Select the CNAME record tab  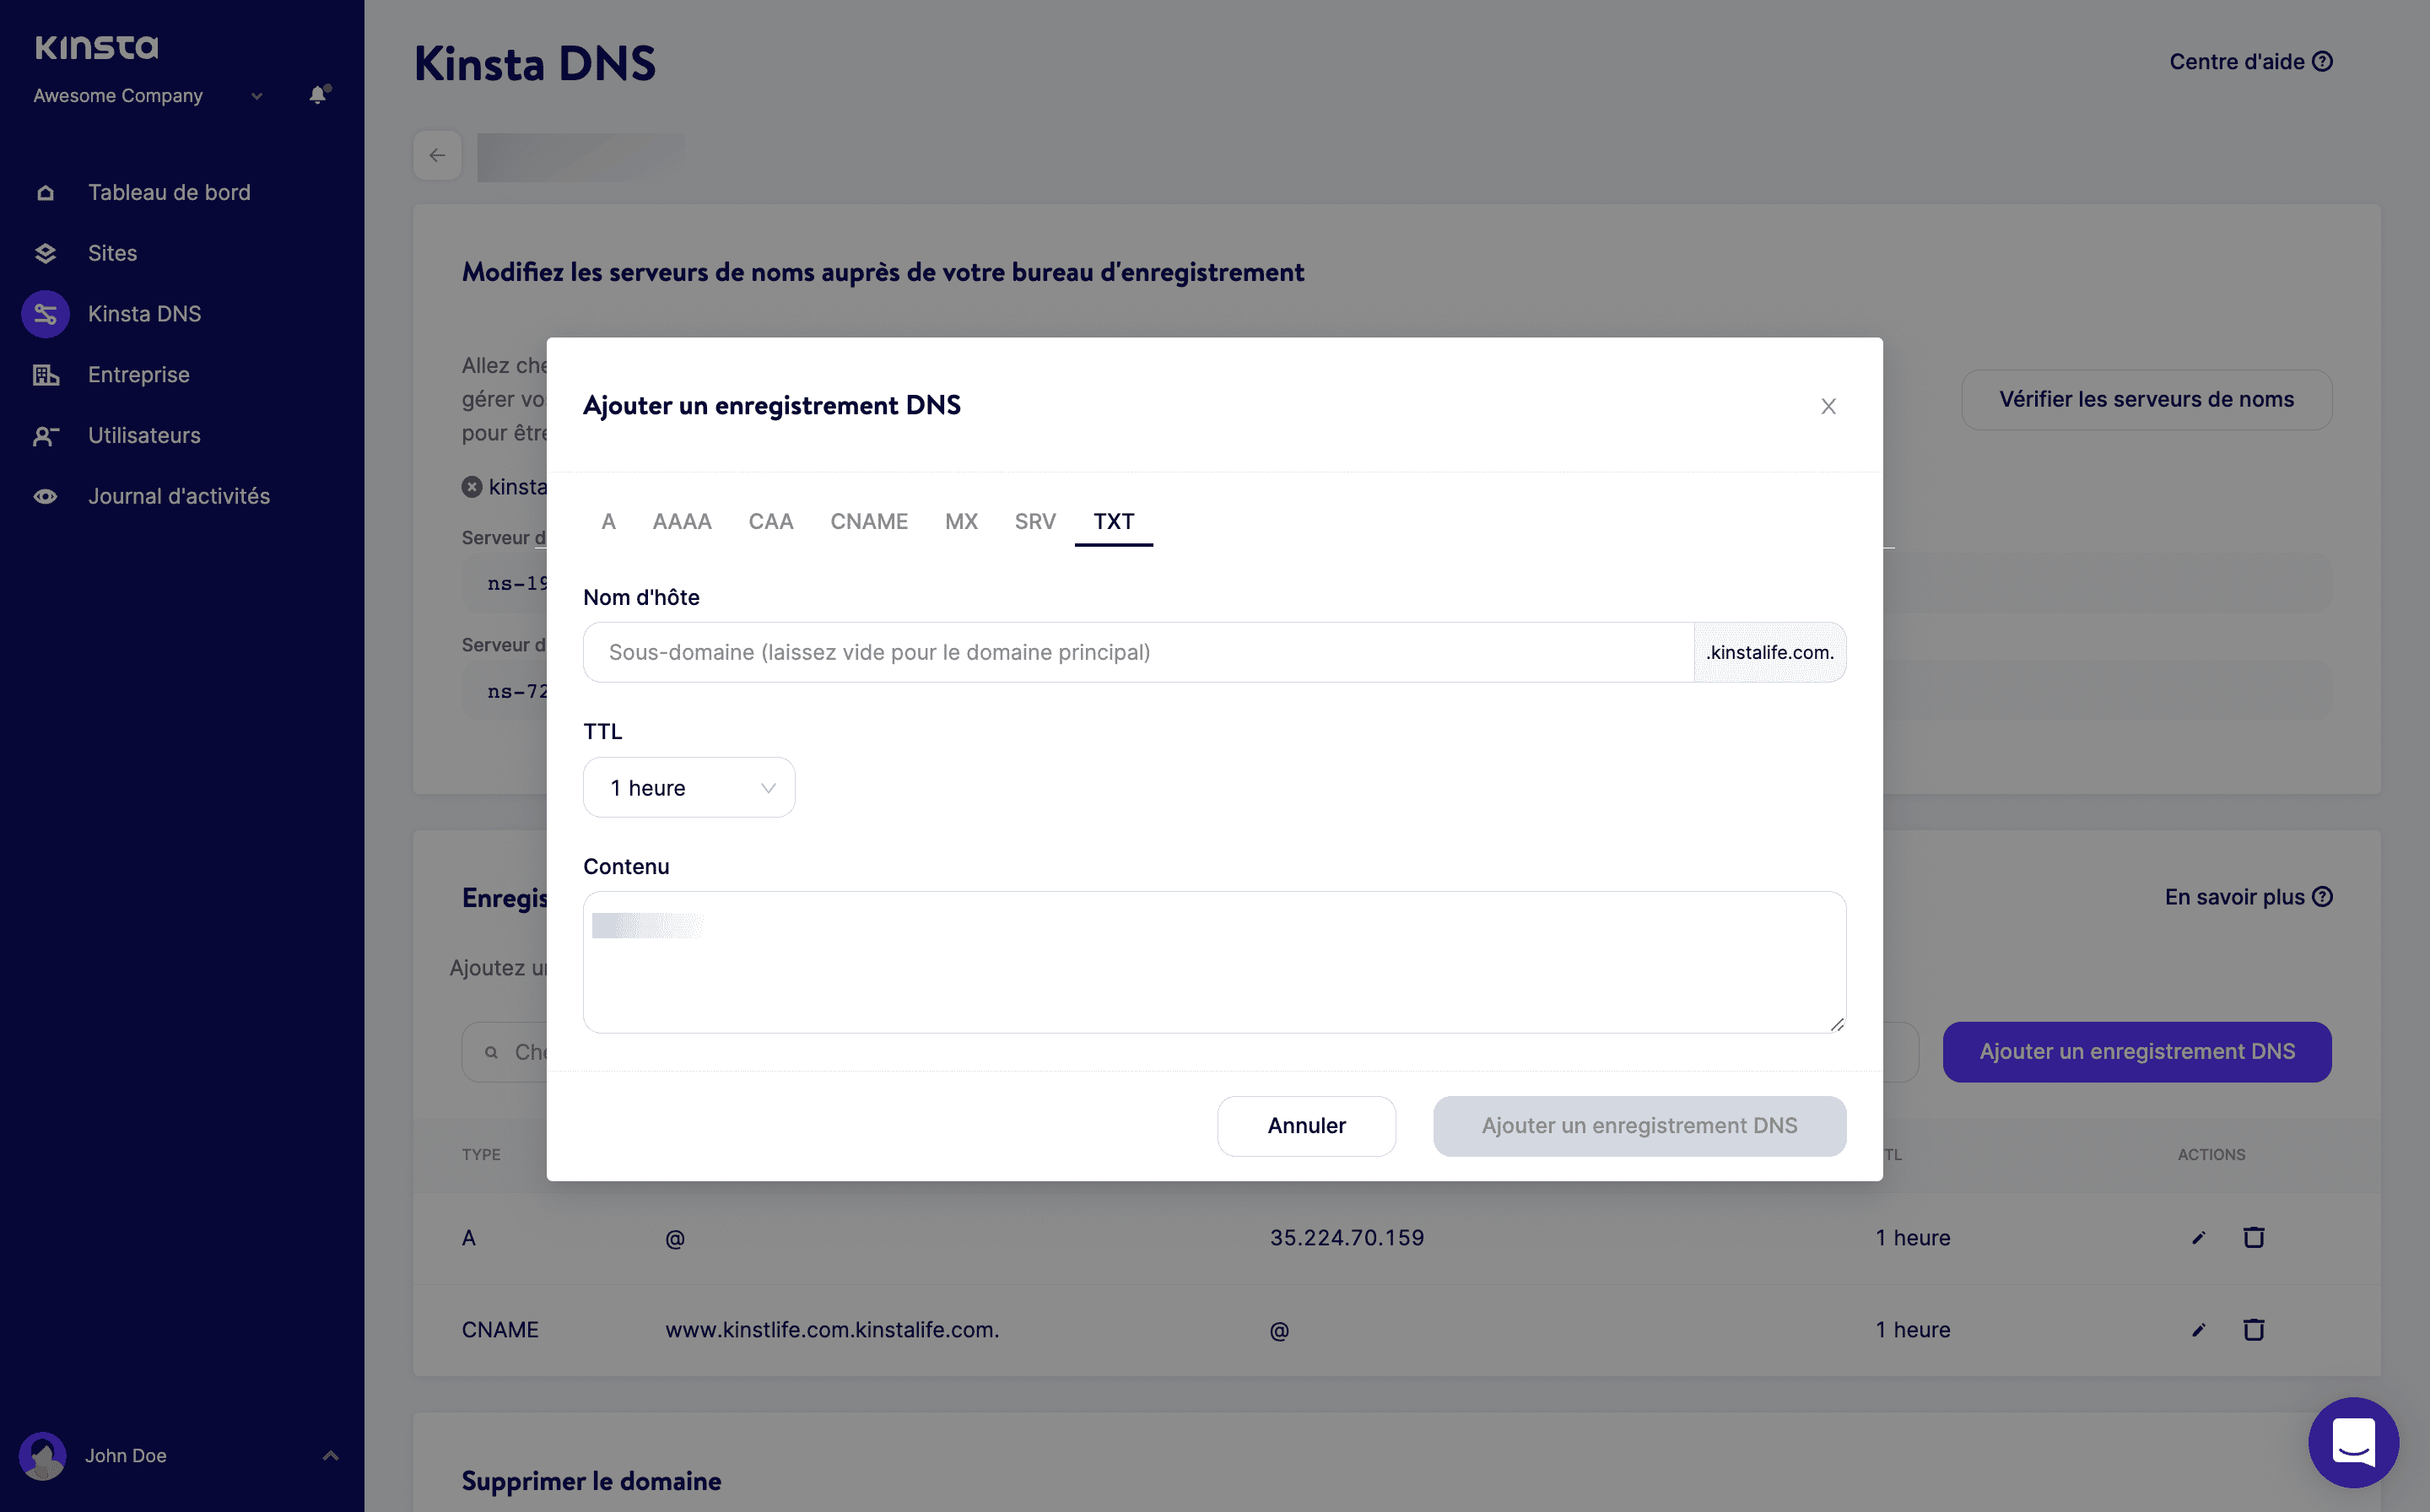(868, 521)
